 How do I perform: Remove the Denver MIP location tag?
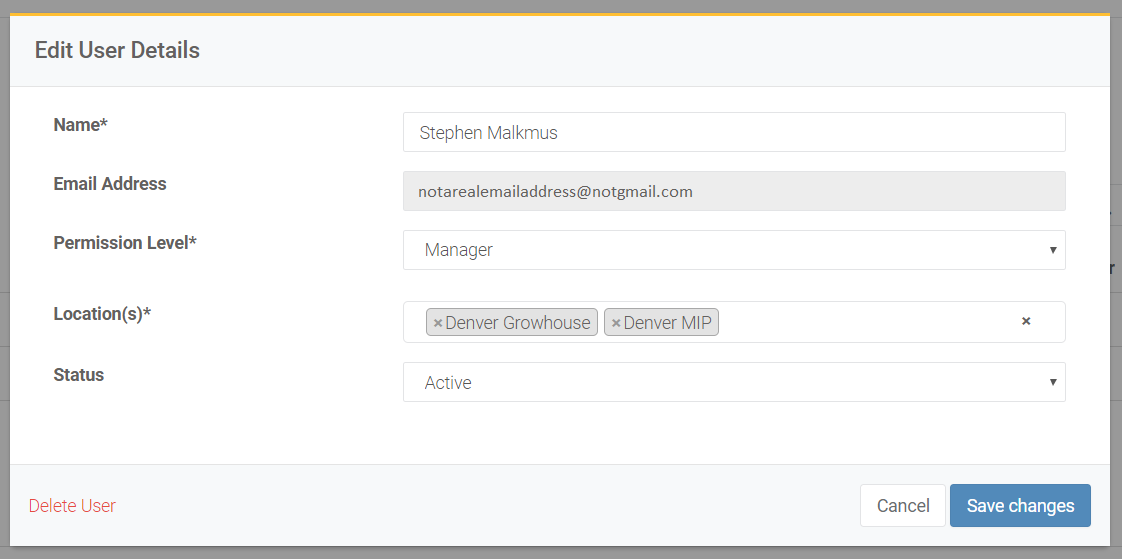point(616,323)
